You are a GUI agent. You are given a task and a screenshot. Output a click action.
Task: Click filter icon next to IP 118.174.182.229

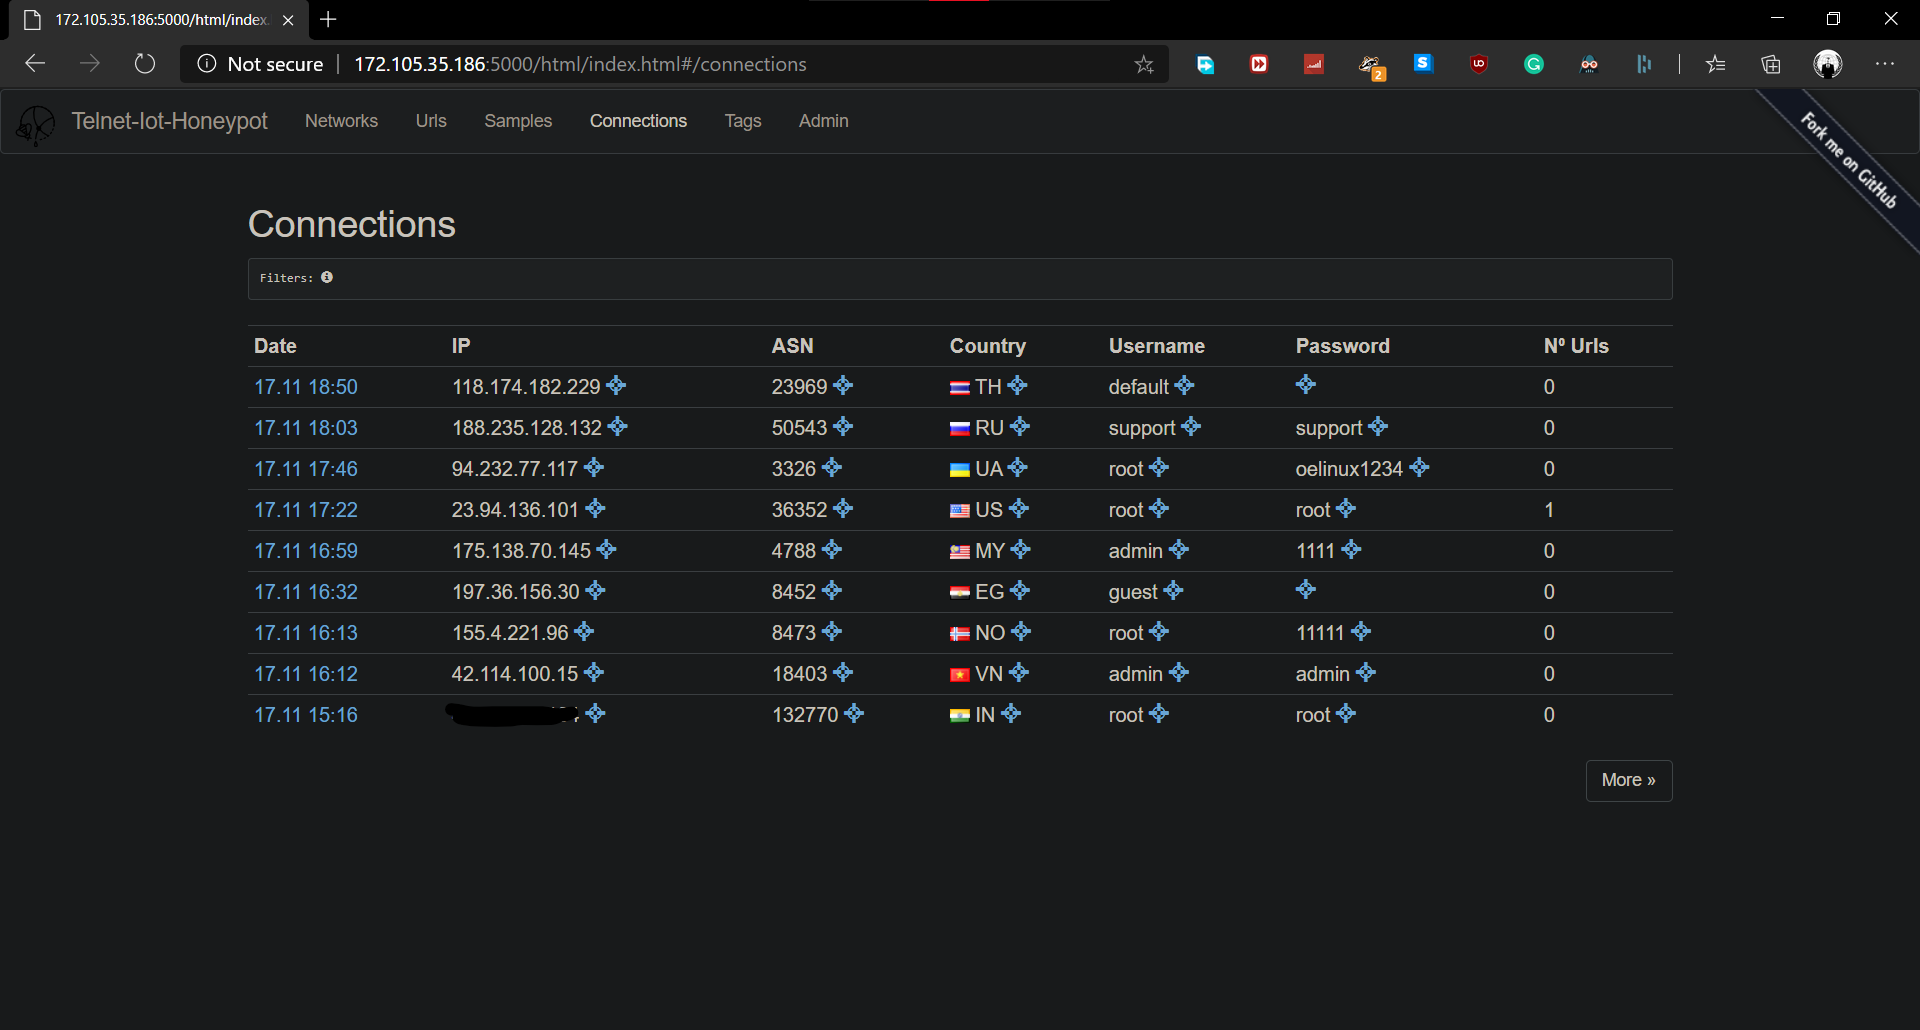(616, 386)
